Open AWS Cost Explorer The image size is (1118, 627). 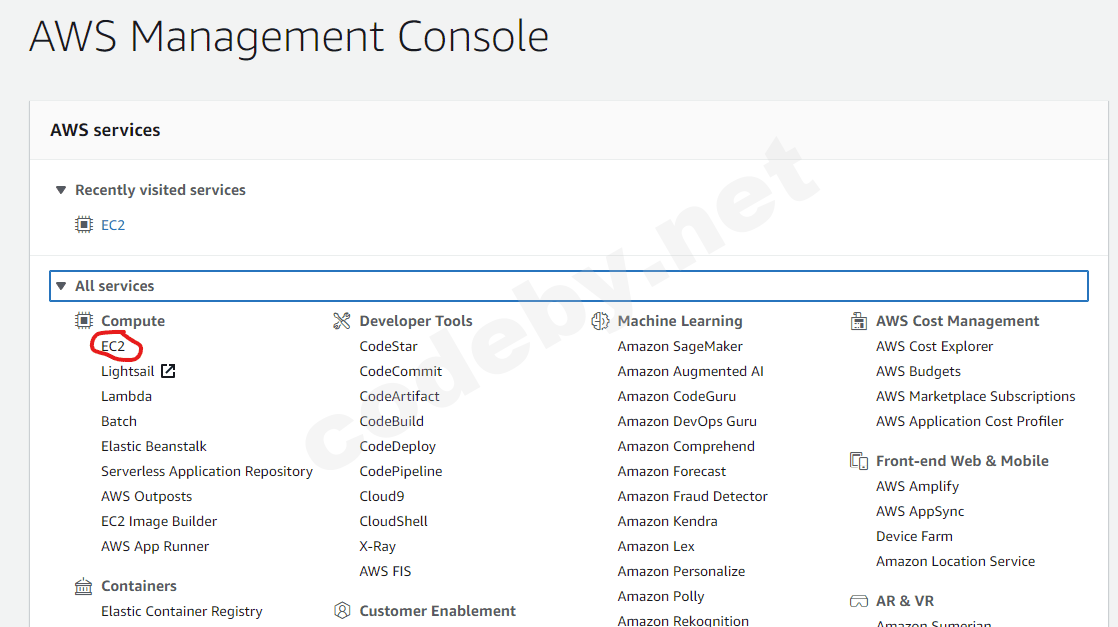coord(934,346)
